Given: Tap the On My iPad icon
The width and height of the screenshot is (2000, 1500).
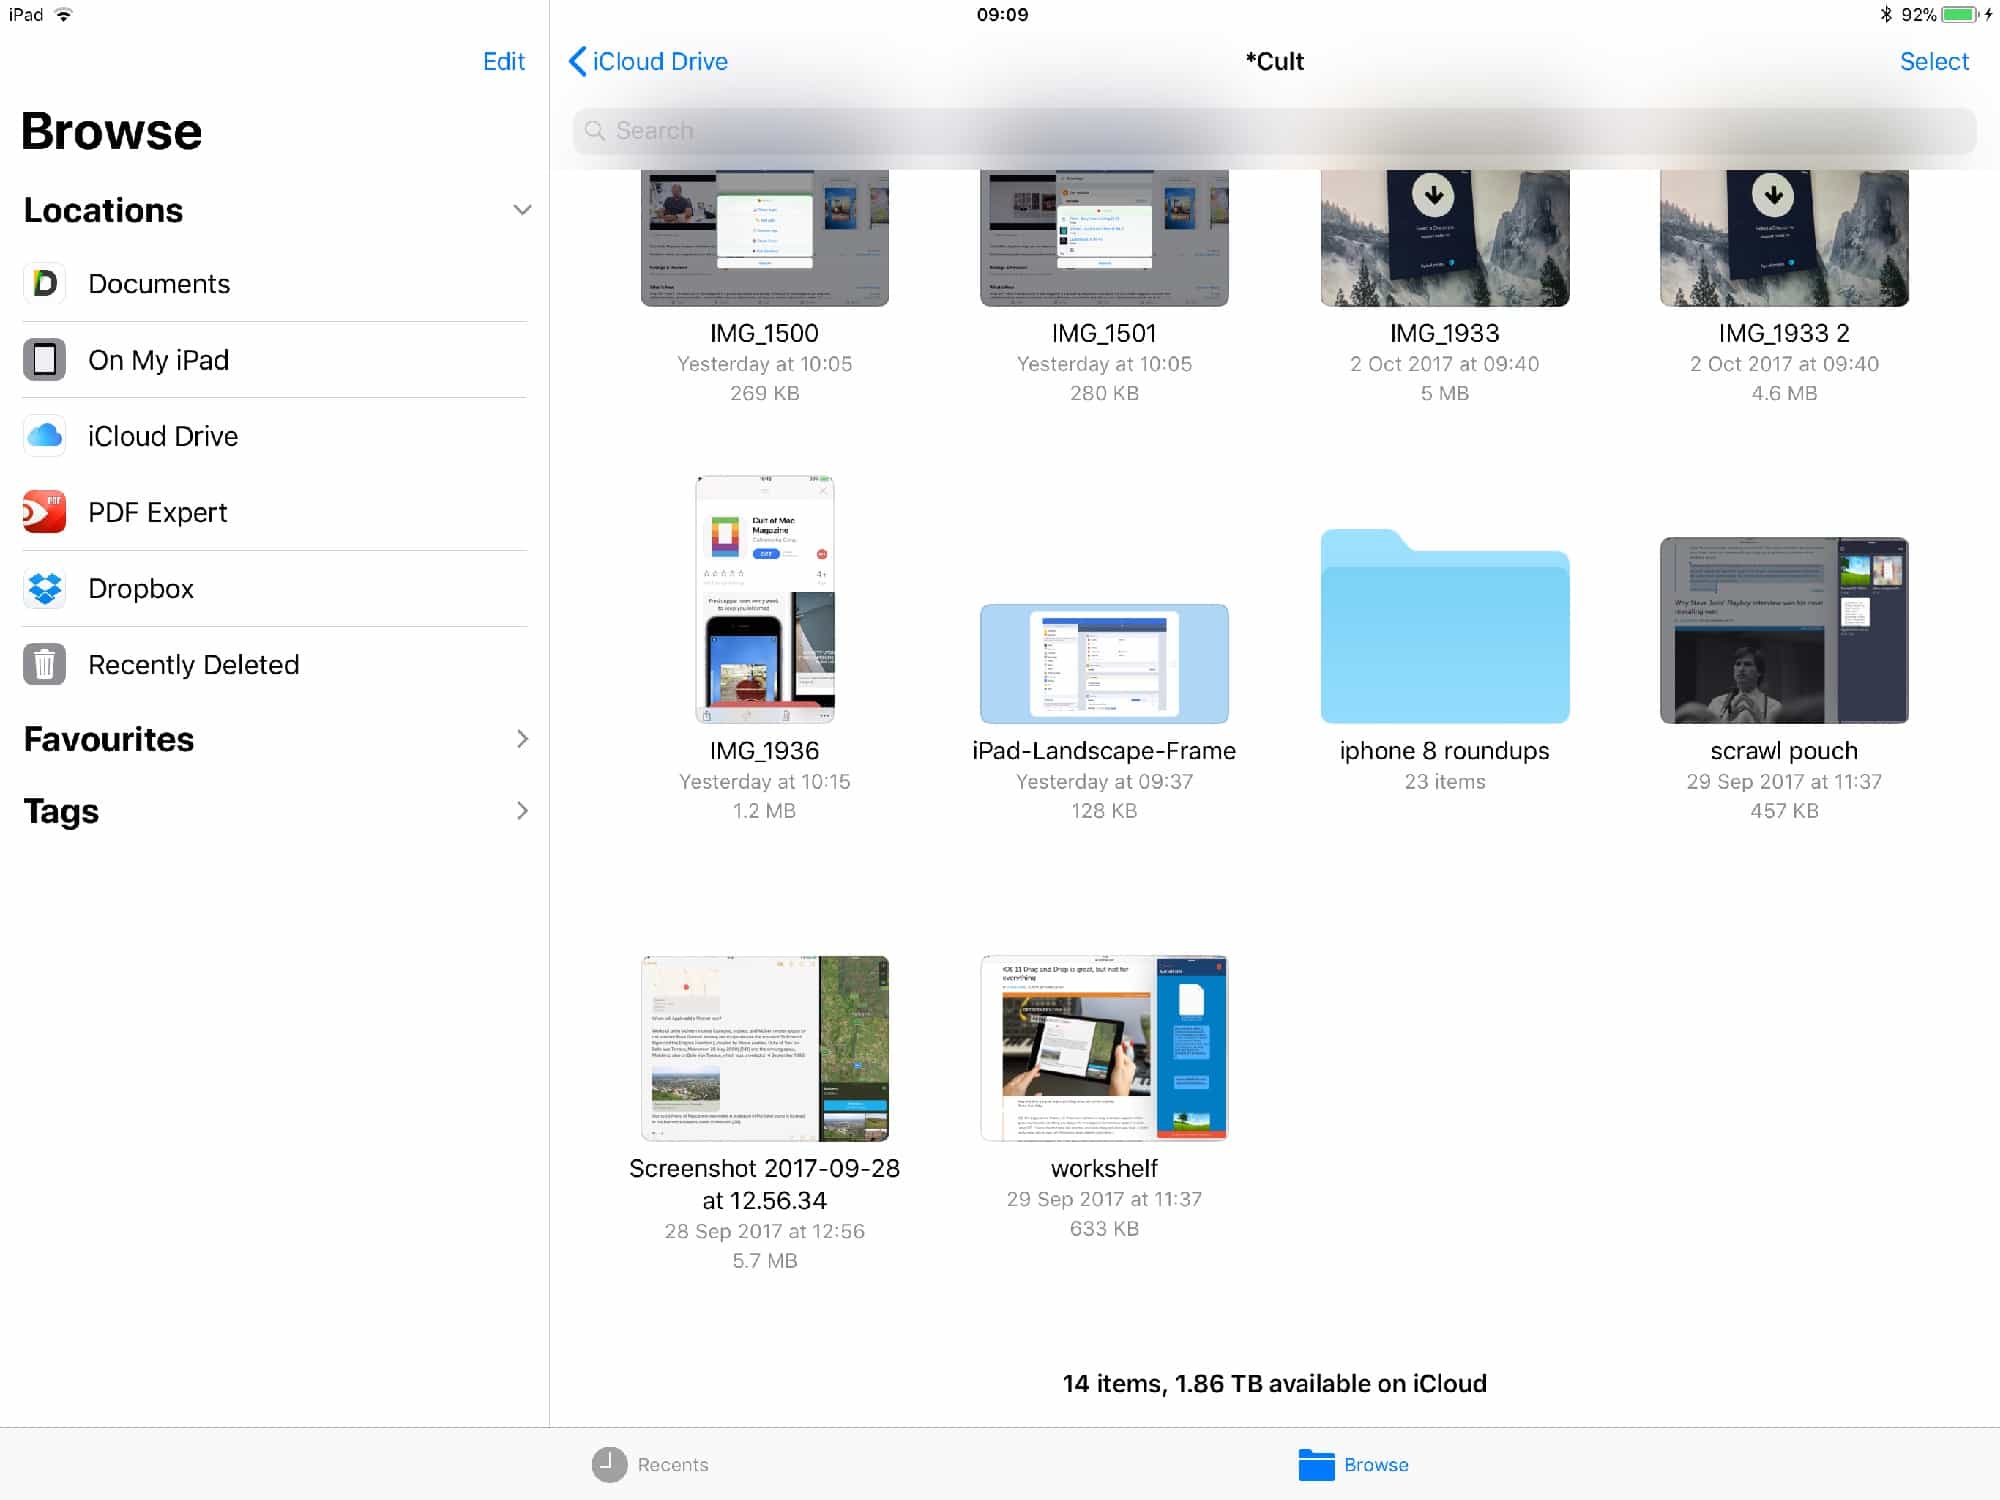Looking at the screenshot, I should pyautogui.click(x=44, y=360).
